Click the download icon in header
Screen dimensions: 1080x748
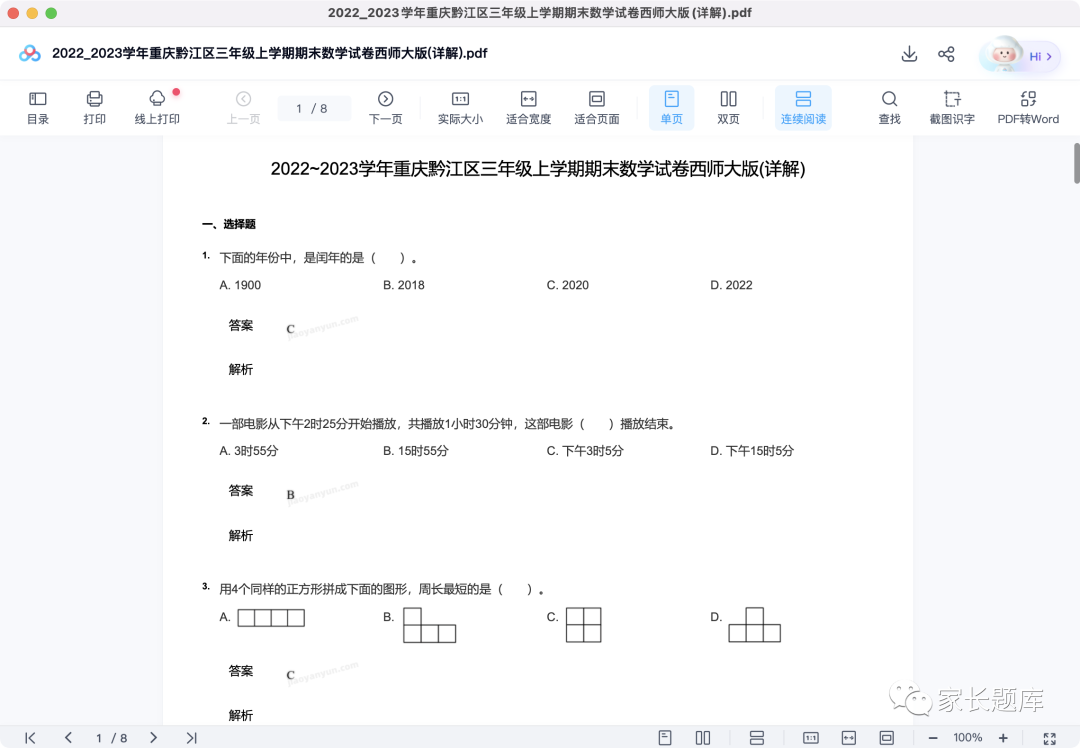click(x=909, y=54)
